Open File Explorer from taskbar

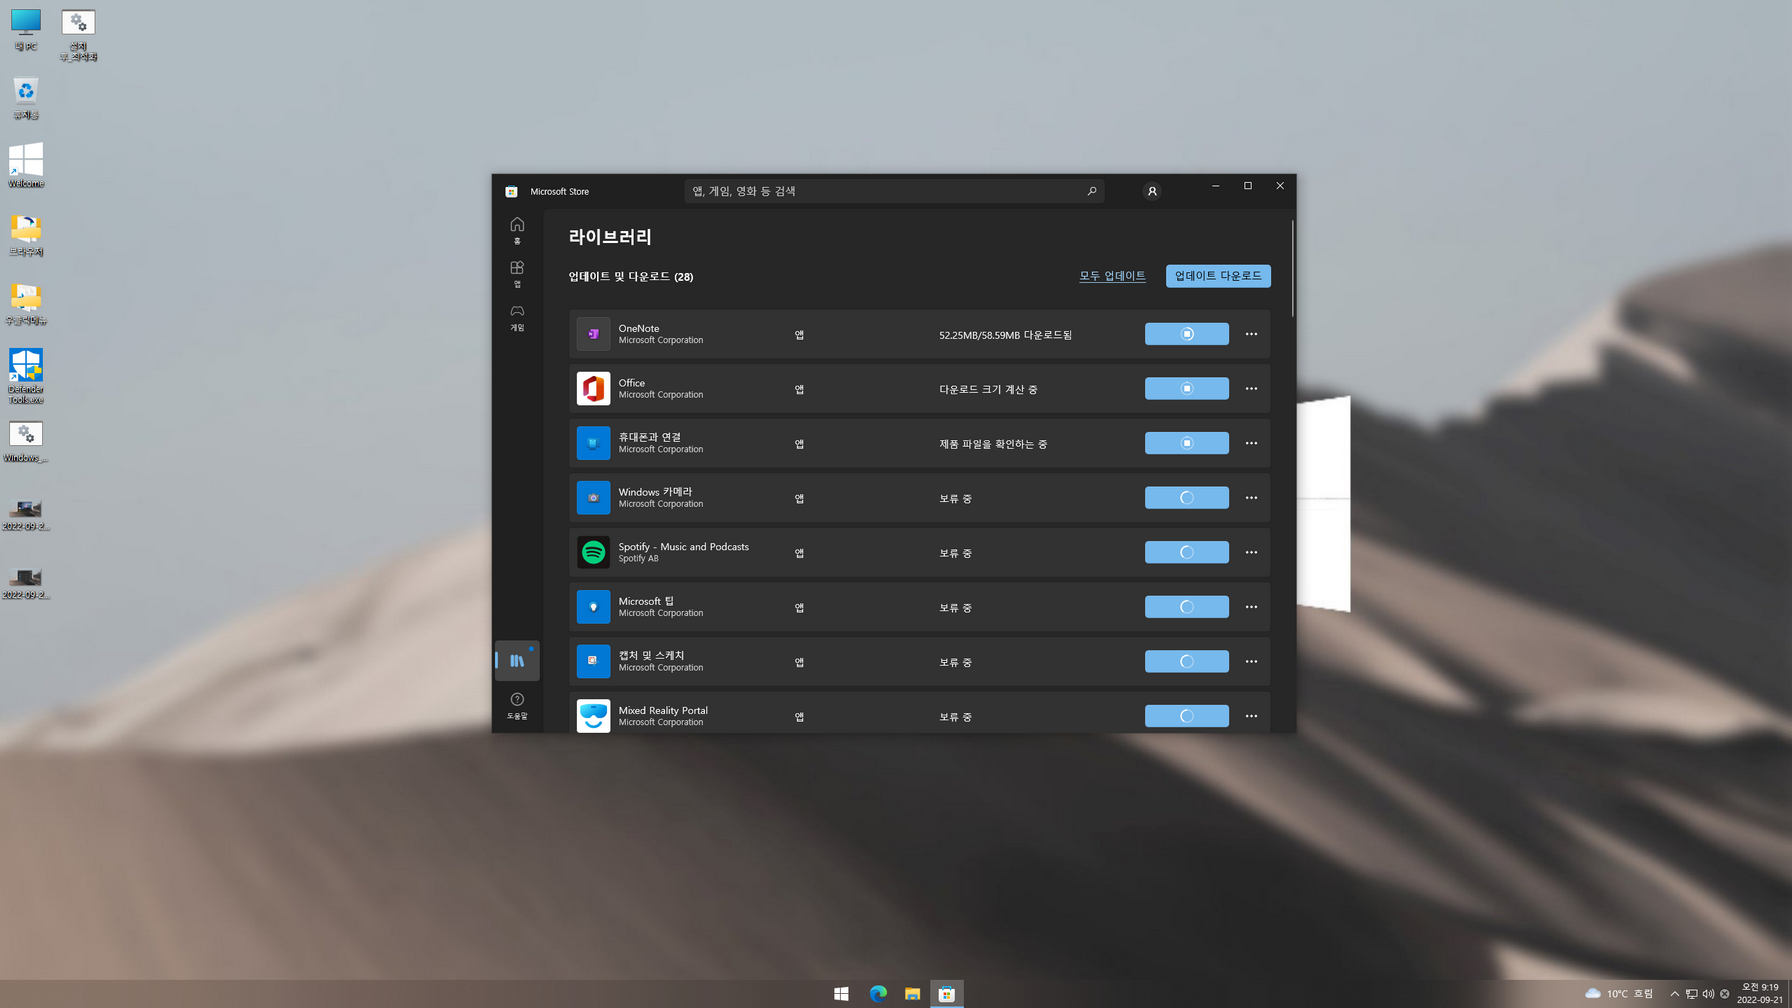point(912,993)
